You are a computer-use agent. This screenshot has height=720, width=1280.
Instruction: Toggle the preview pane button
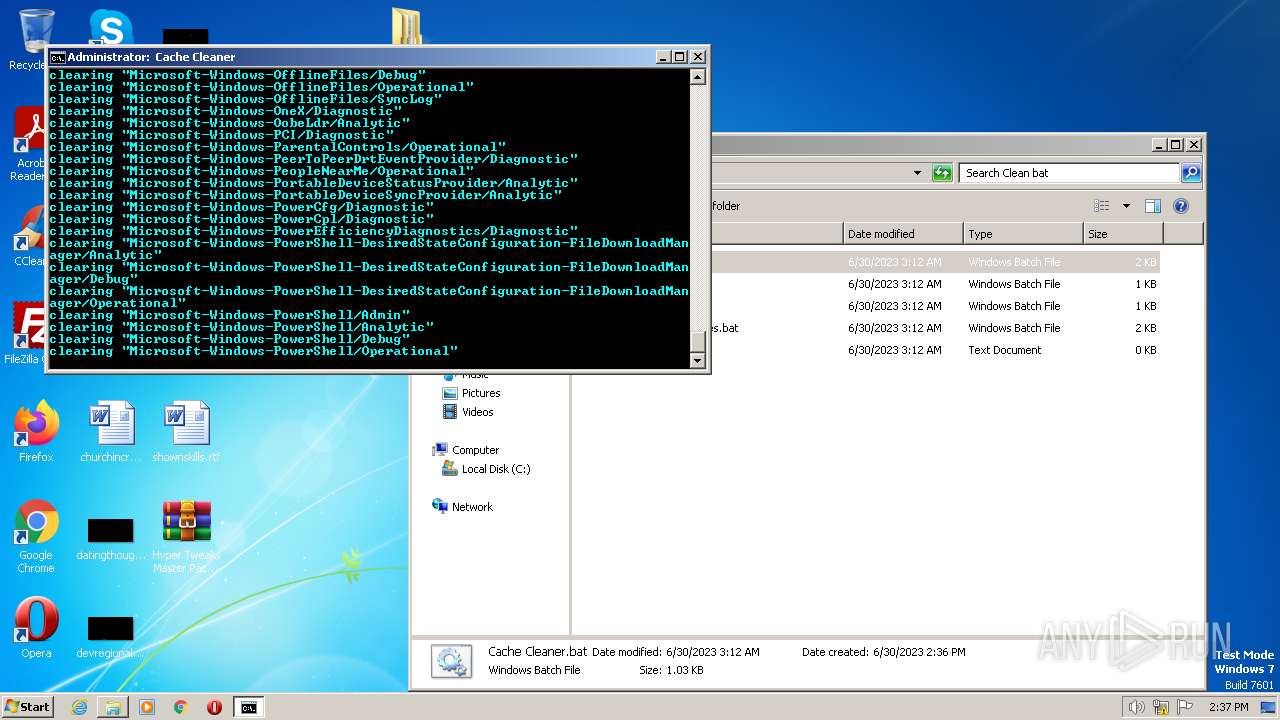[1152, 206]
